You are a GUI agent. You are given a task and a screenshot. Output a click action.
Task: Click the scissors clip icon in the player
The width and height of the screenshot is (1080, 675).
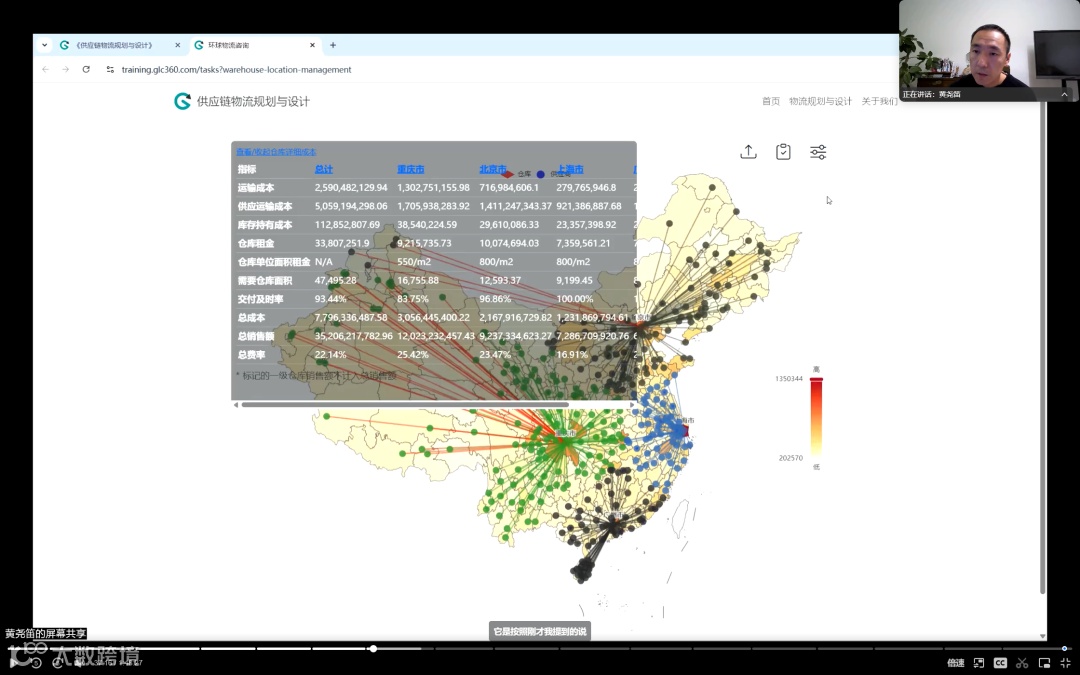point(1022,663)
